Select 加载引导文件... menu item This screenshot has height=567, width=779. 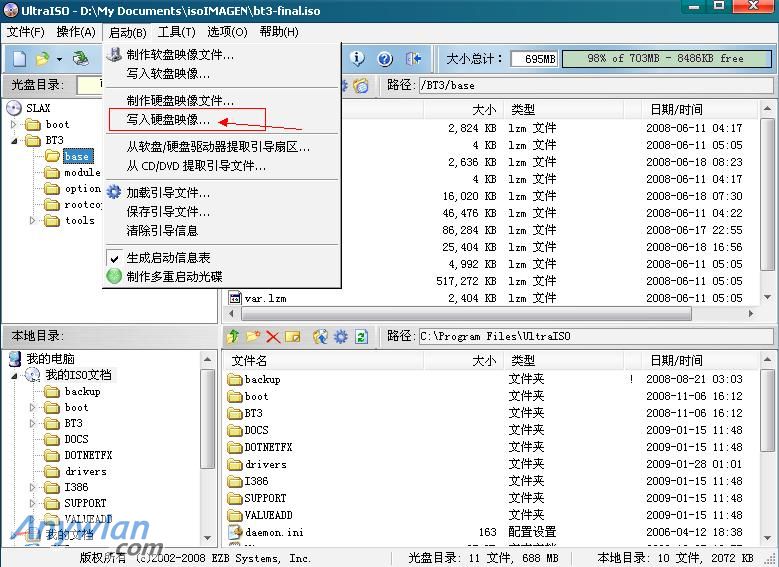coord(168,193)
